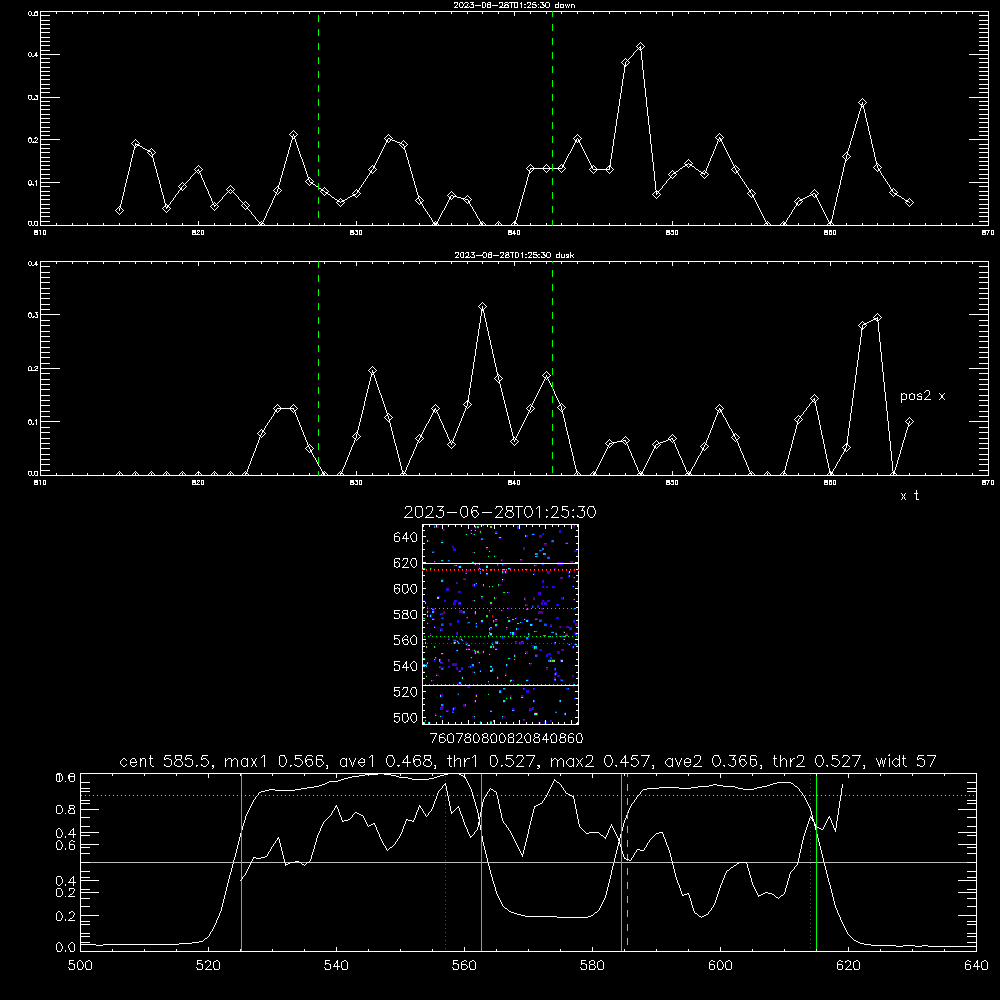Click the "640" label on the profile plot x-axis

coord(976,965)
